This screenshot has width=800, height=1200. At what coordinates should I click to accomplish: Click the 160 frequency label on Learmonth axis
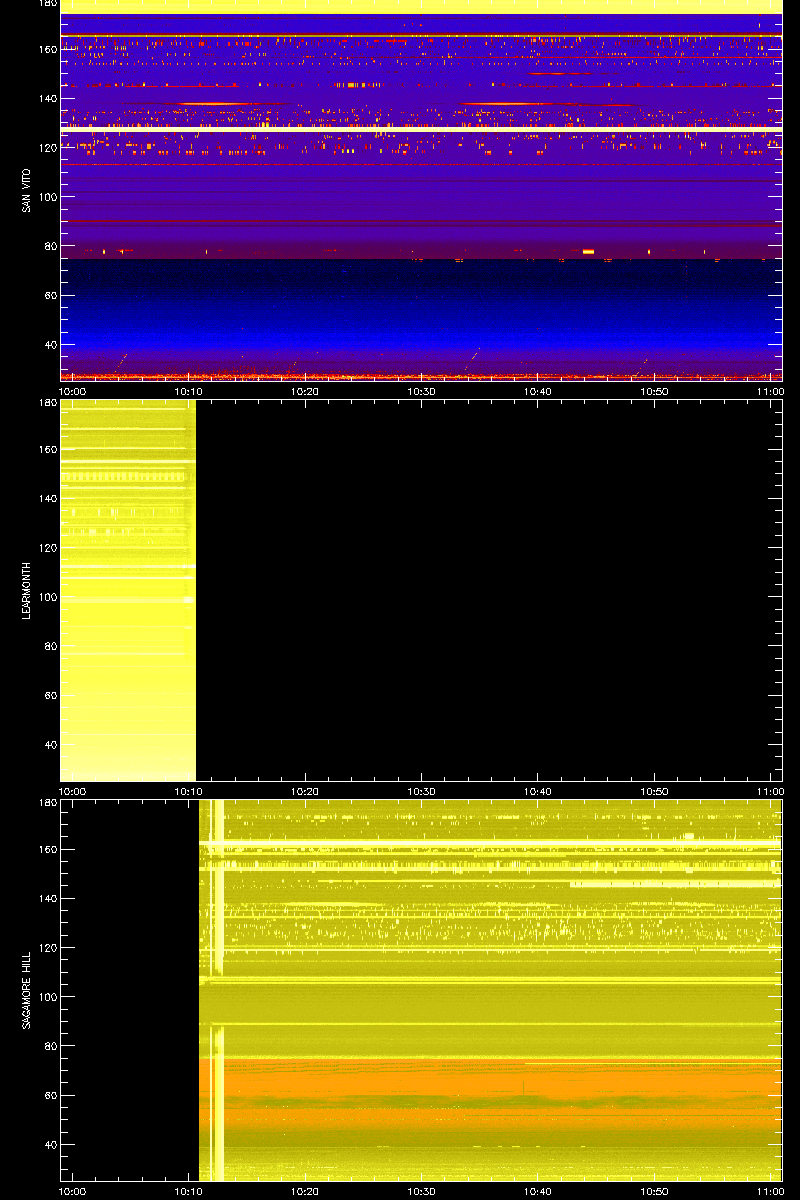coord(46,449)
